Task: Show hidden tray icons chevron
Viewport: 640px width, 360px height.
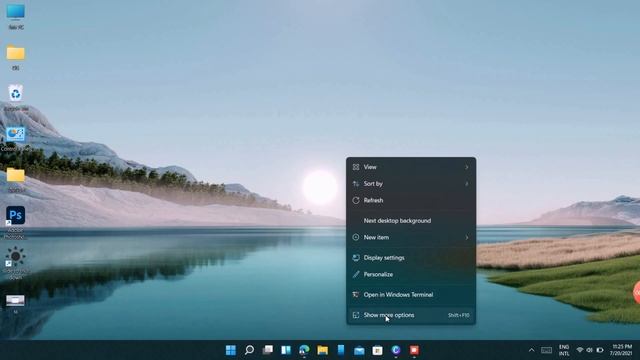Action: tap(531, 350)
